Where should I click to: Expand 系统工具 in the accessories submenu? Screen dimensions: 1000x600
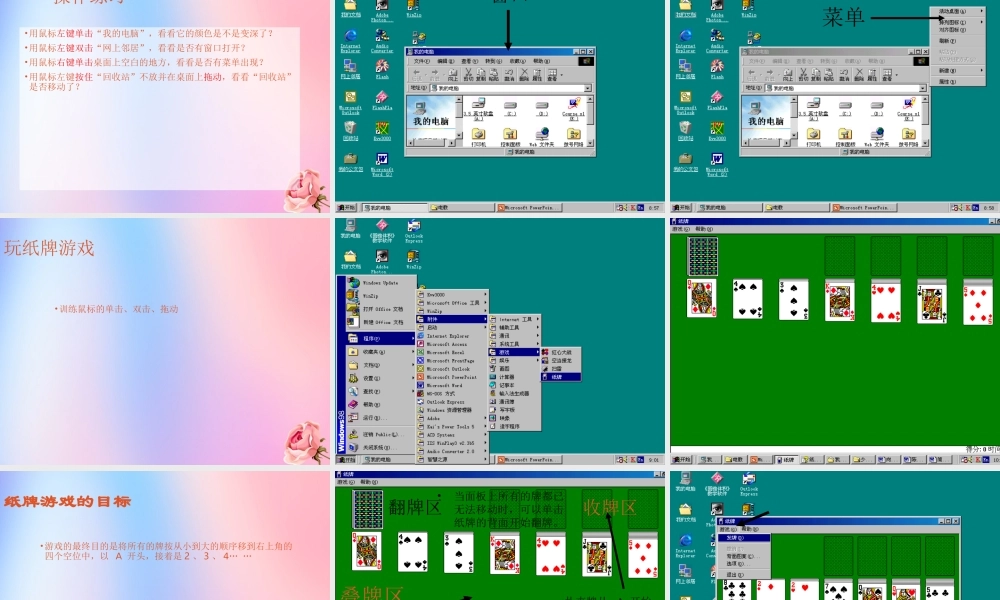(514, 344)
